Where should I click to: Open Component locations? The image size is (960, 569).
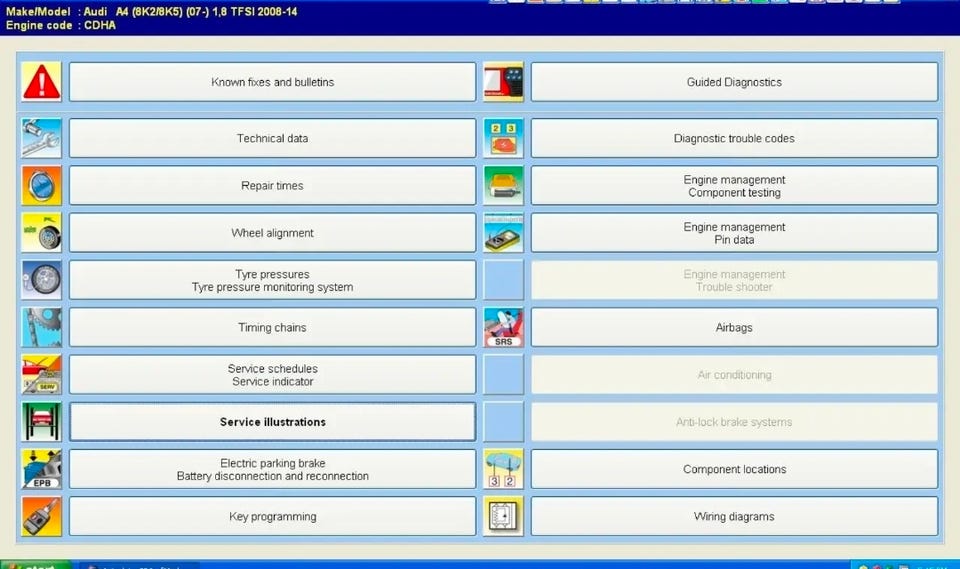pos(734,469)
